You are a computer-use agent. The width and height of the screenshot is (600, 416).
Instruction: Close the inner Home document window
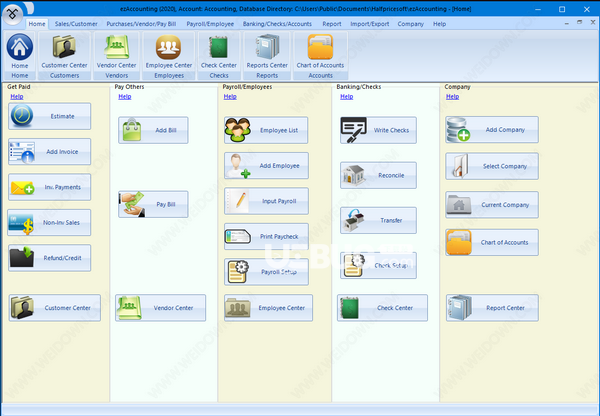(592, 23)
